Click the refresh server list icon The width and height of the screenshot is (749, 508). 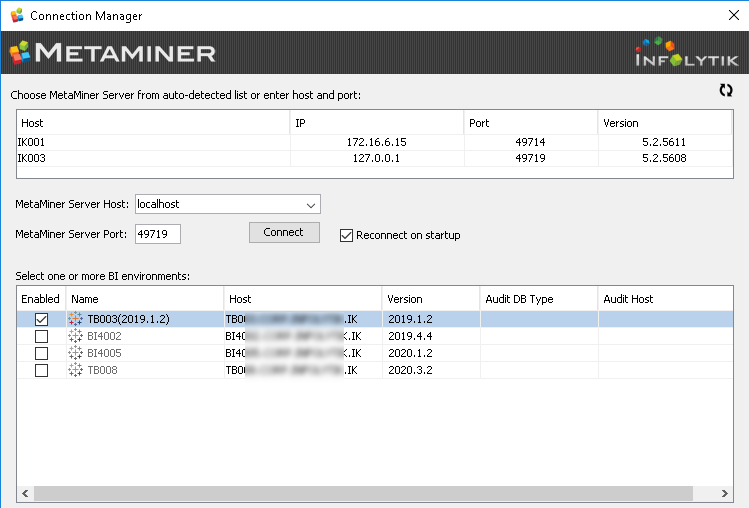726,90
